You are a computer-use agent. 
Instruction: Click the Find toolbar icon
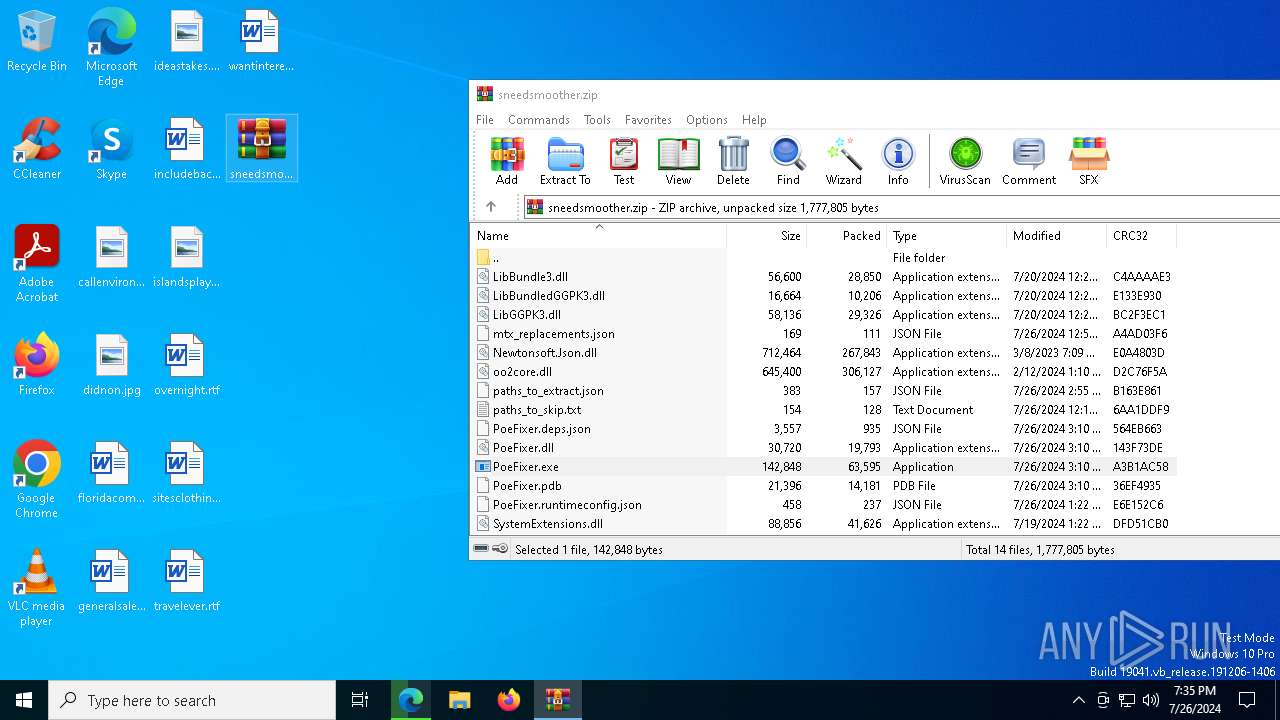[x=788, y=162]
